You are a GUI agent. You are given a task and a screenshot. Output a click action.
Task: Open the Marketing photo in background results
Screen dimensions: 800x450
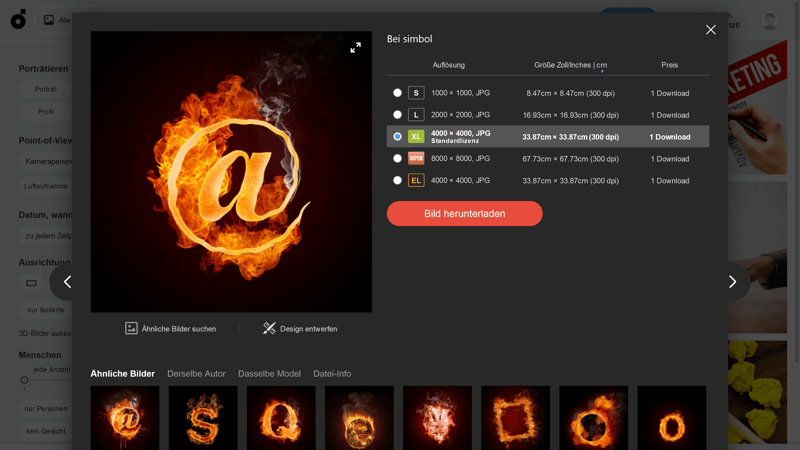(758, 107)
